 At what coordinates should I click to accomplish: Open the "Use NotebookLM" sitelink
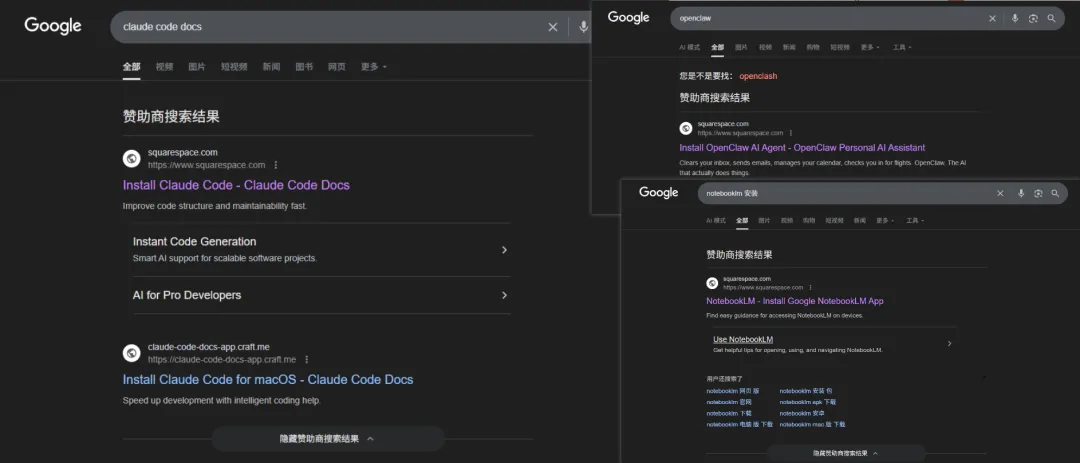point(743,339)
